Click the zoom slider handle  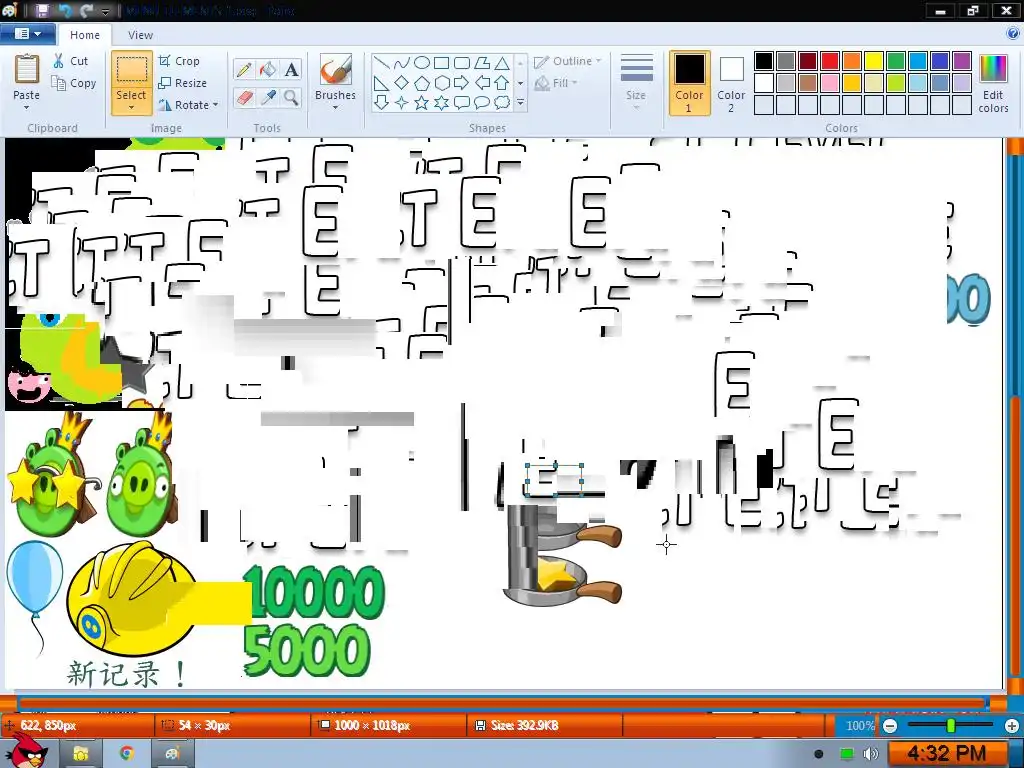951,726
